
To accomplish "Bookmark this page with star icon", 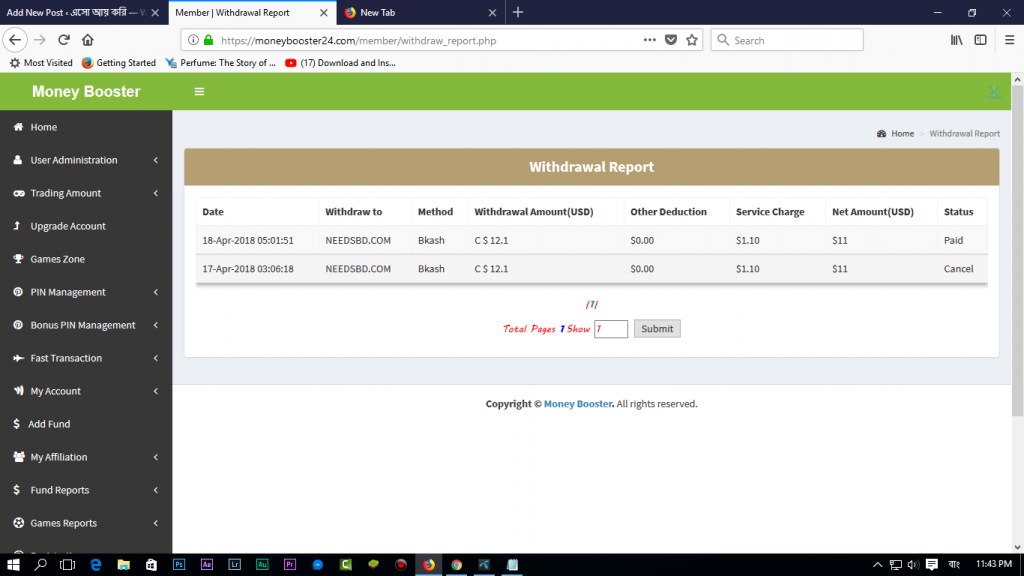I will [x=692, y=40].
